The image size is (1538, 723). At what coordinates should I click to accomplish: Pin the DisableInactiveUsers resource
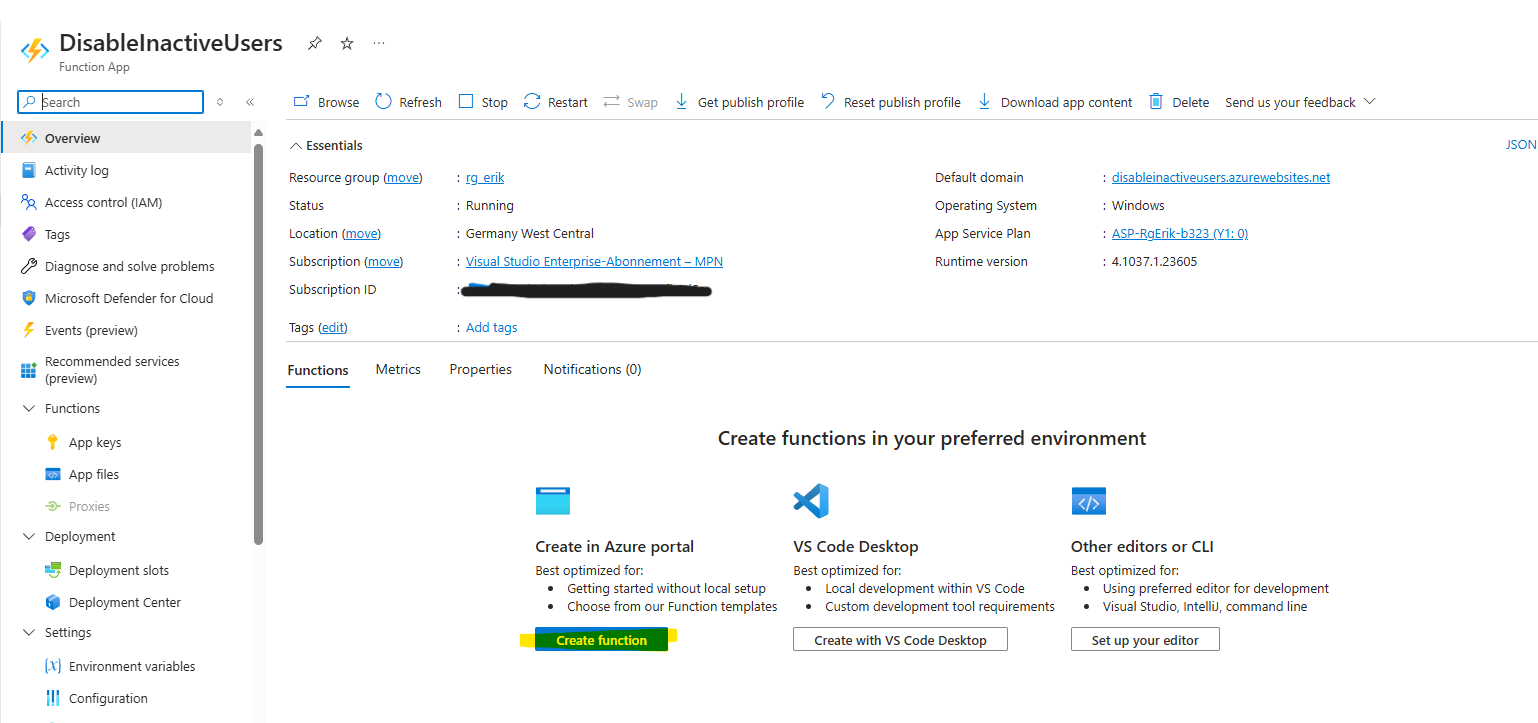pos(315,44)
